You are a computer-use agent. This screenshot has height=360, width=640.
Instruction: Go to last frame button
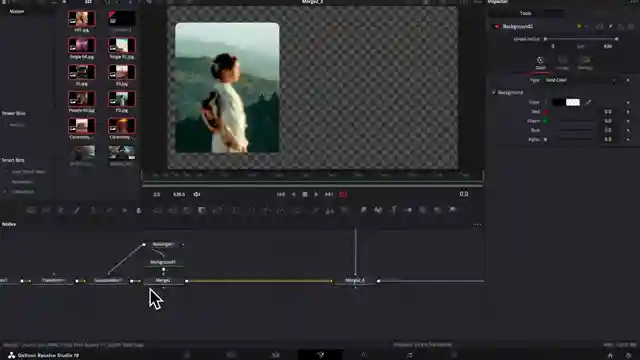pos(329,194)
